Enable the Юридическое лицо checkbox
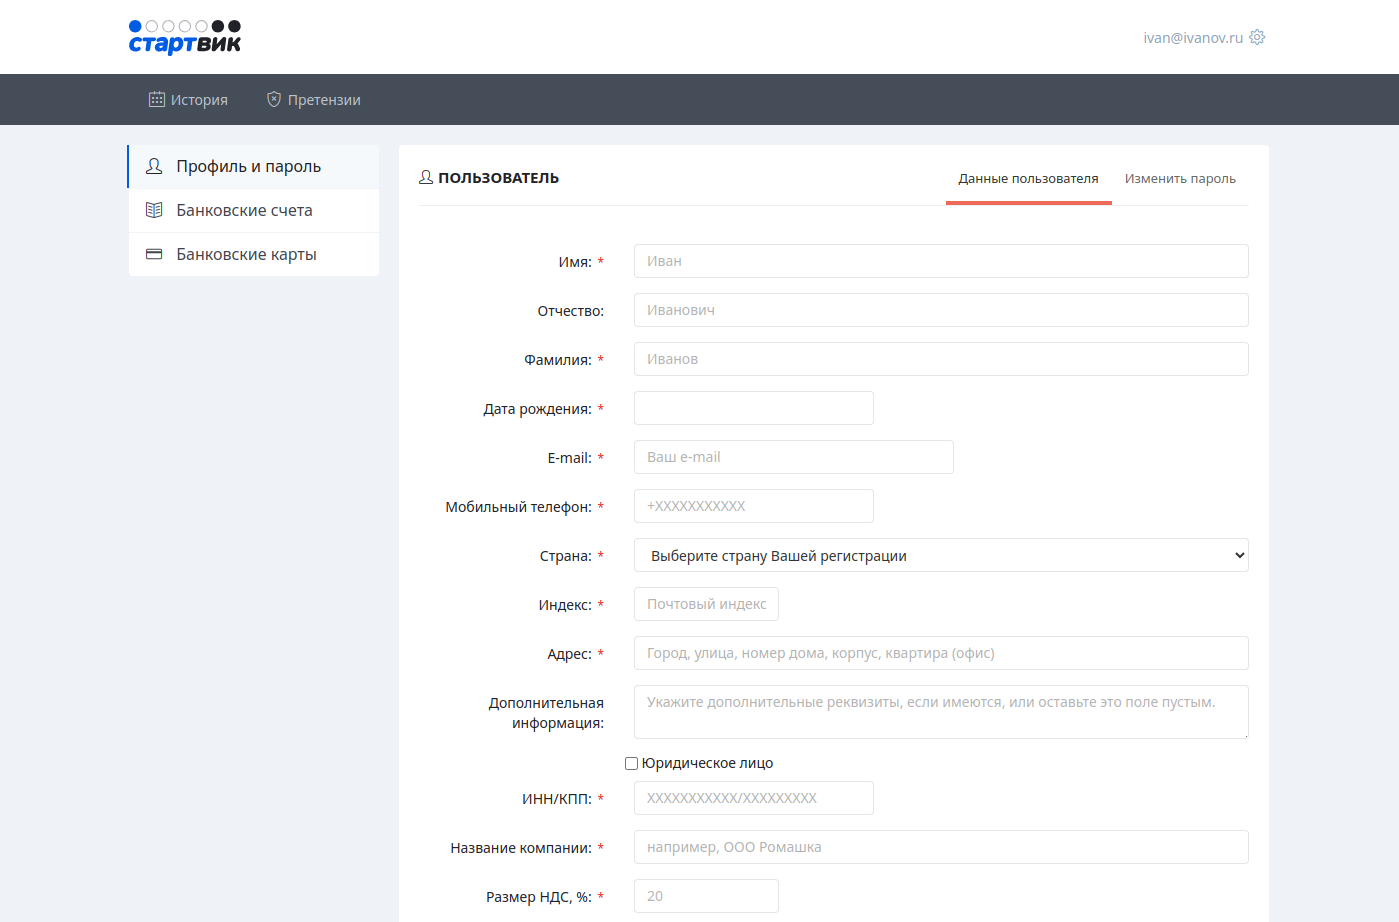This screenshot has width=1399, height=922. coord(631,763)
